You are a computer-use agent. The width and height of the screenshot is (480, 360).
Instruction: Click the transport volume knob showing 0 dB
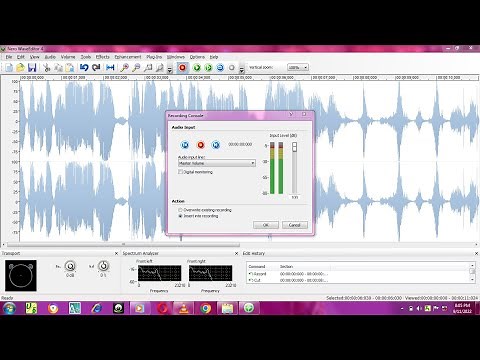[x=70, y=266]
